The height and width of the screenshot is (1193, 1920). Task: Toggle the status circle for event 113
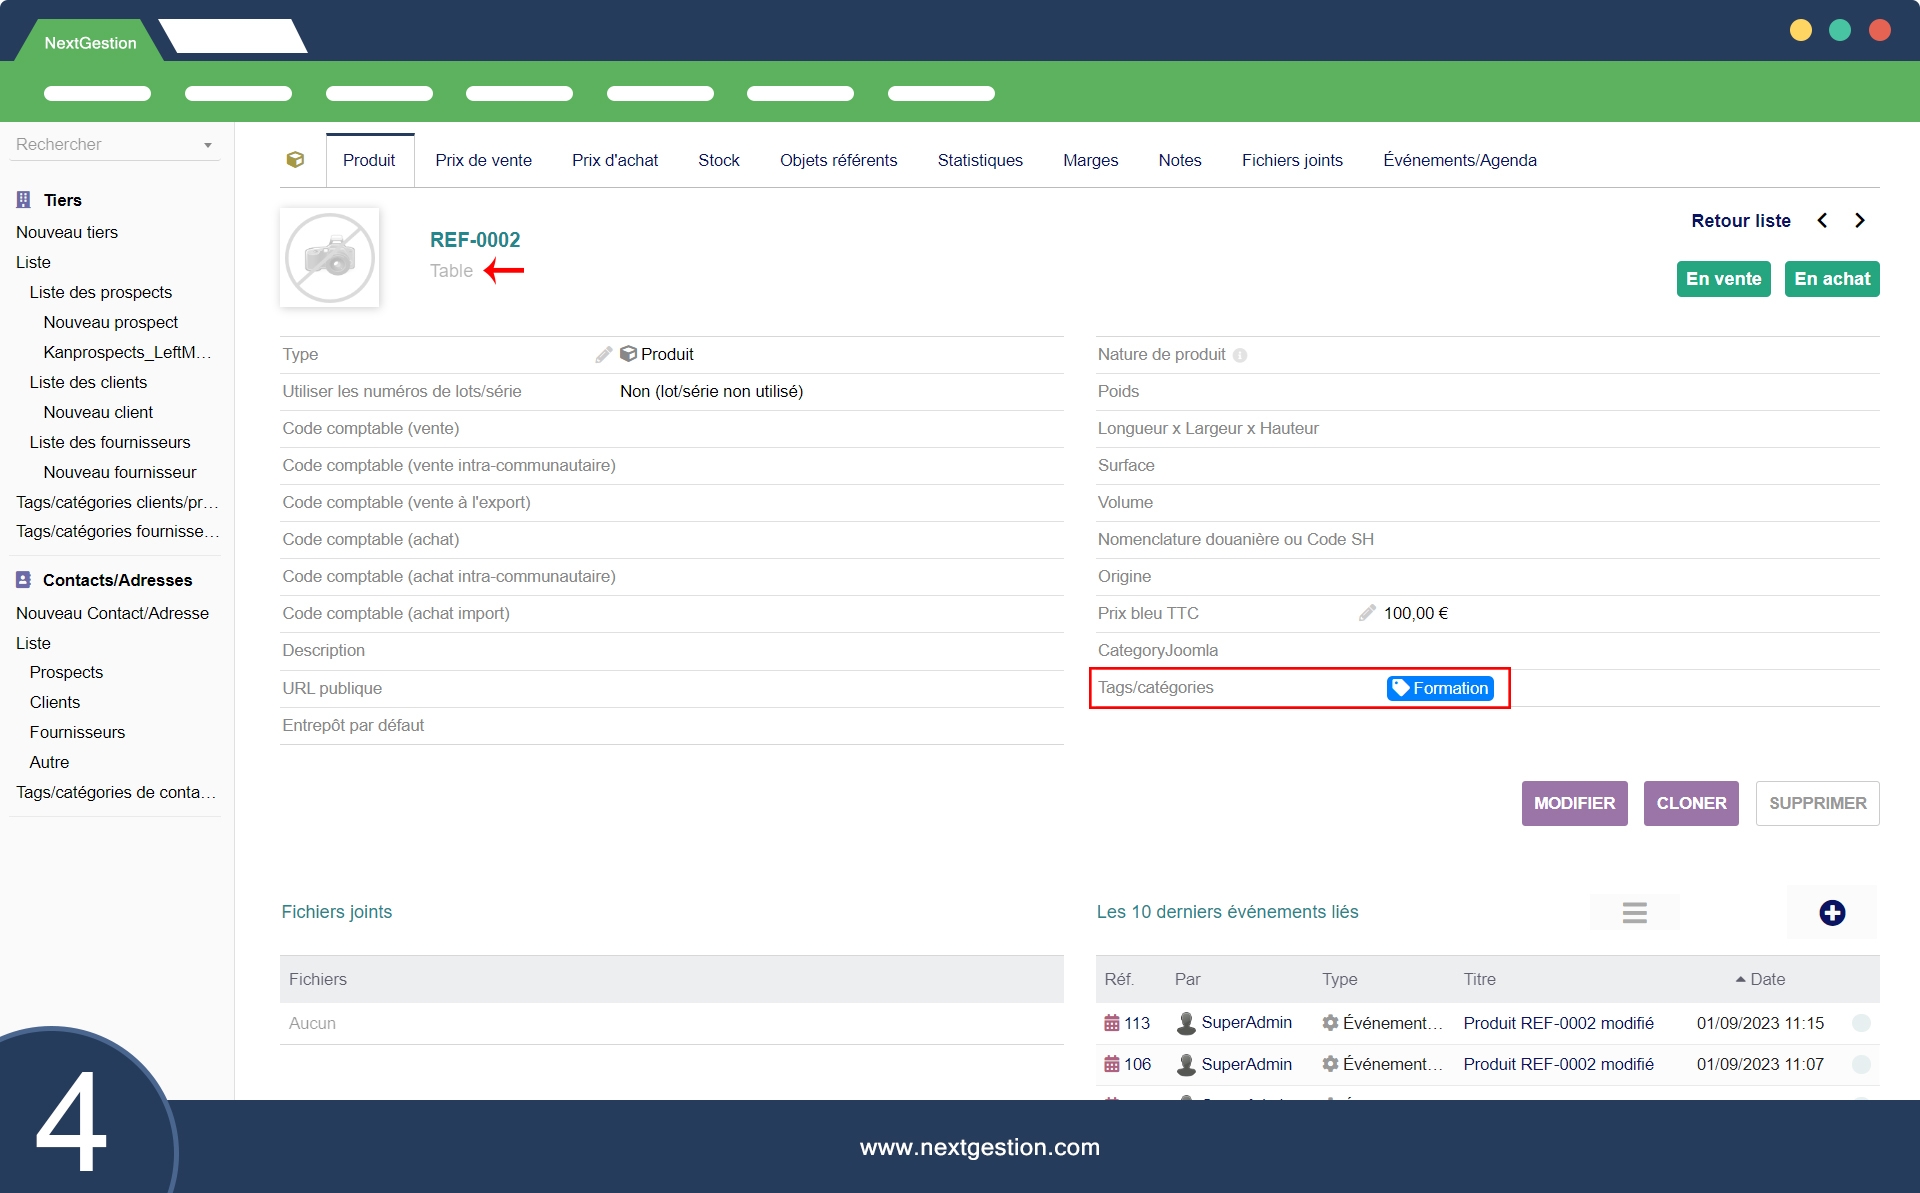[1860, 1023]
